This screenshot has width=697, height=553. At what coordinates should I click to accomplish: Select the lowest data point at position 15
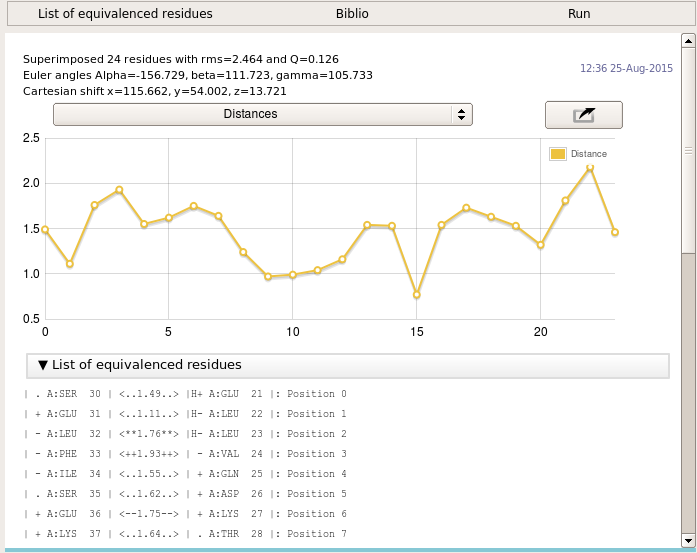[416, 295]
